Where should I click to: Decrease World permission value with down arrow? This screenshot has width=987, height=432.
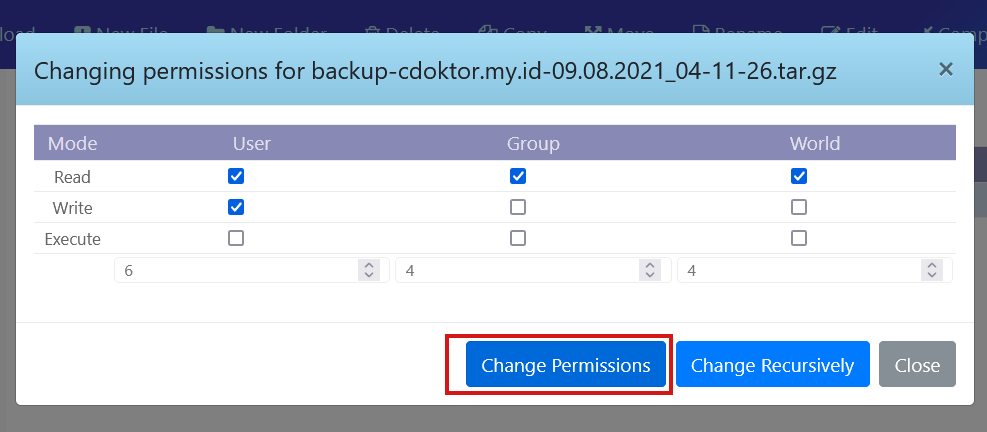(932, 276)
